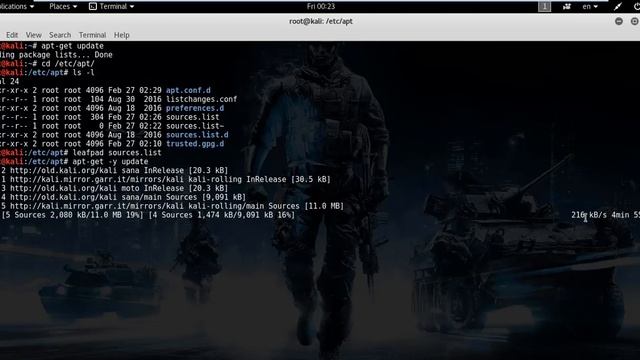Screen dimensions: 640x360
Task: Expand the Terminal app menu arrow in top bar
Action: 132,7
